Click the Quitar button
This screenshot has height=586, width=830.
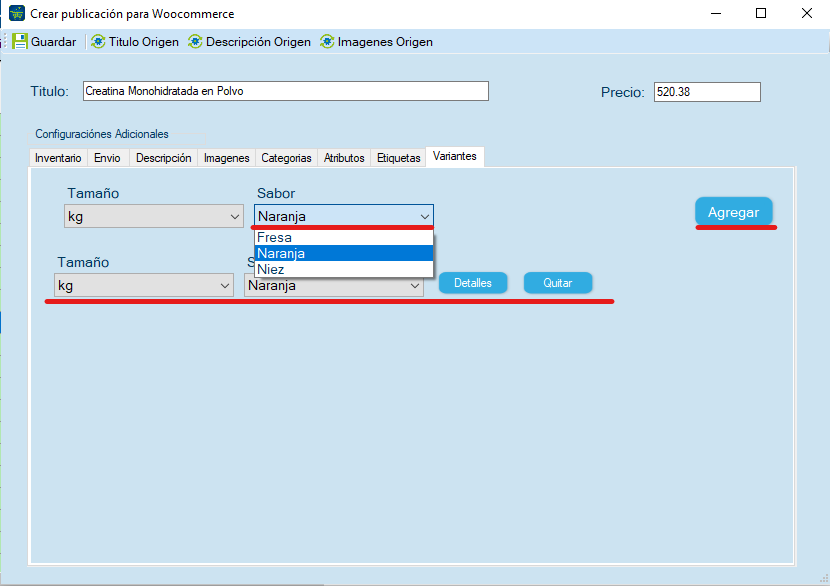coord(557,283)
